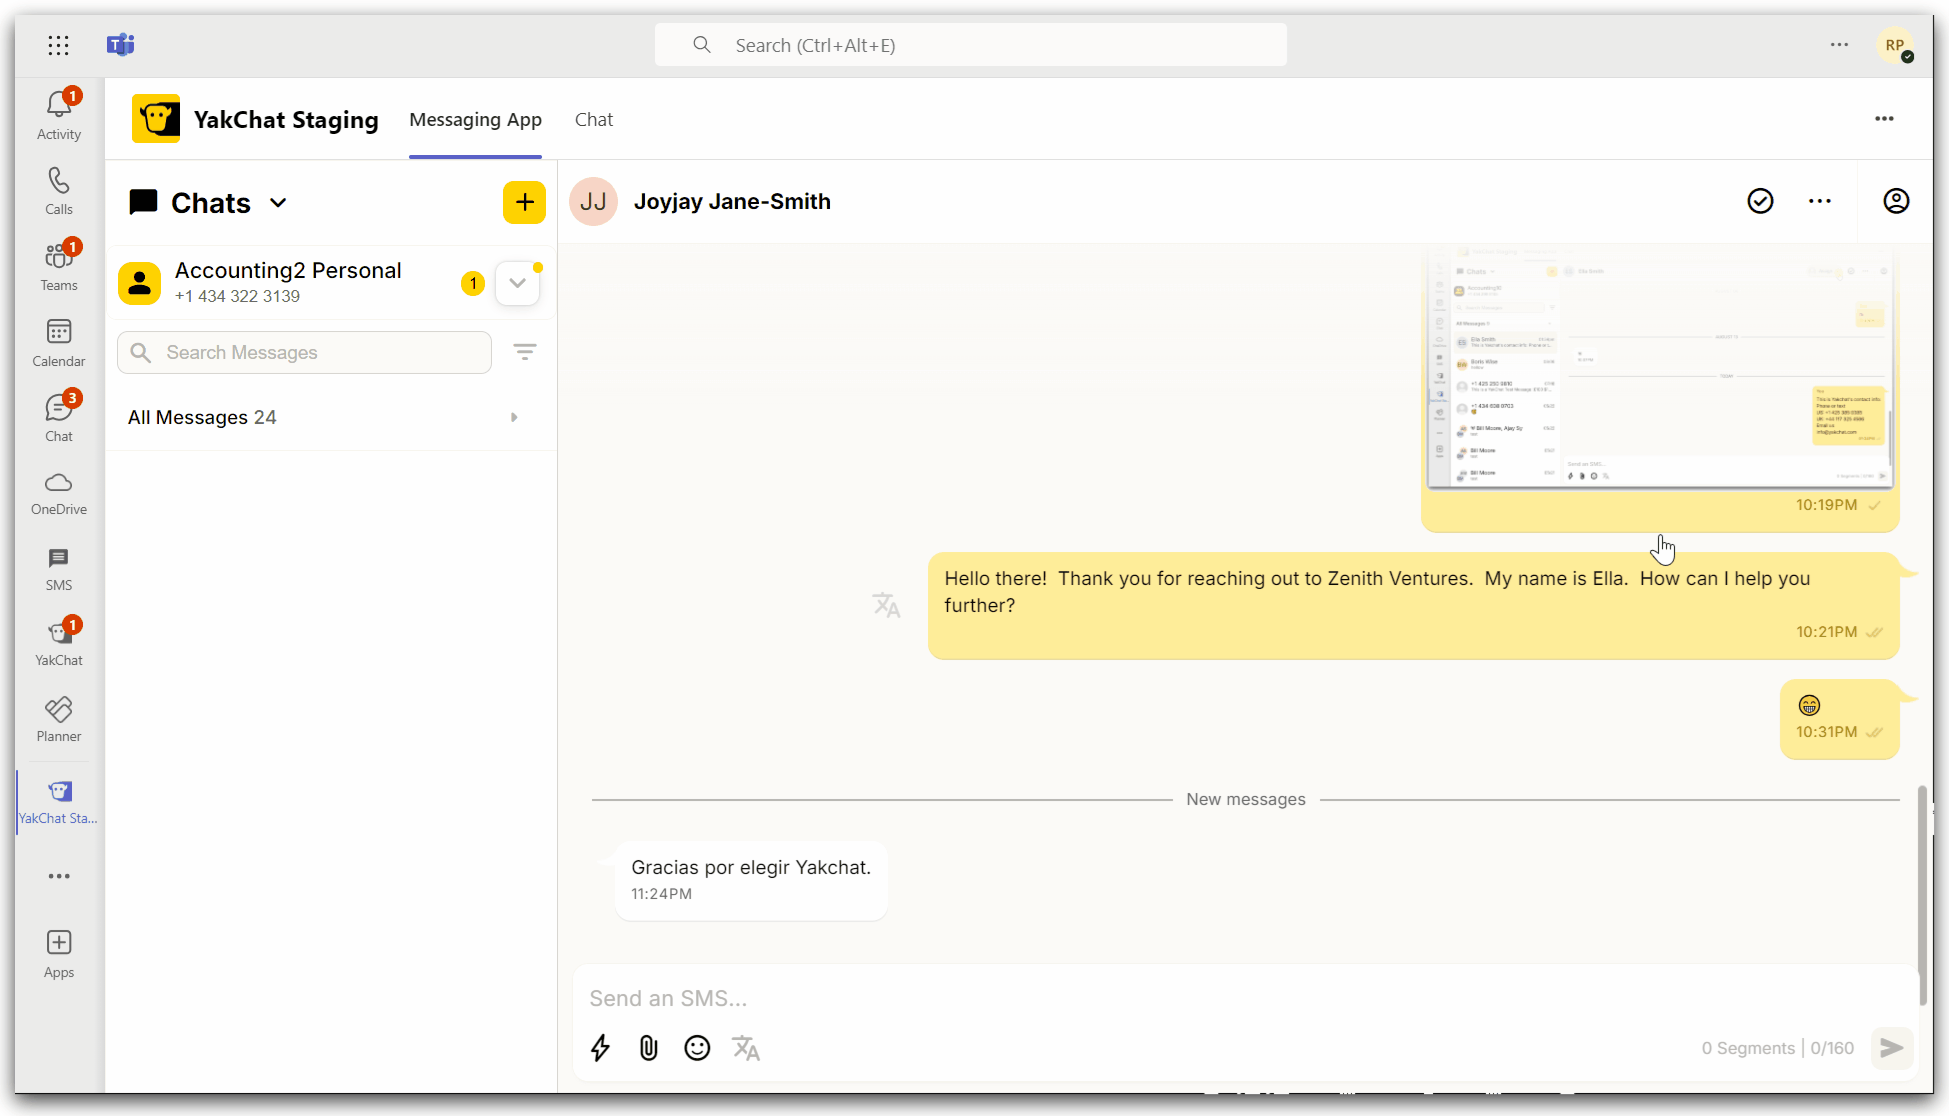Screen dimensions: 1949x1116
Task: Open RP profile avatar menu
Action: click(x=1894, y=45)
